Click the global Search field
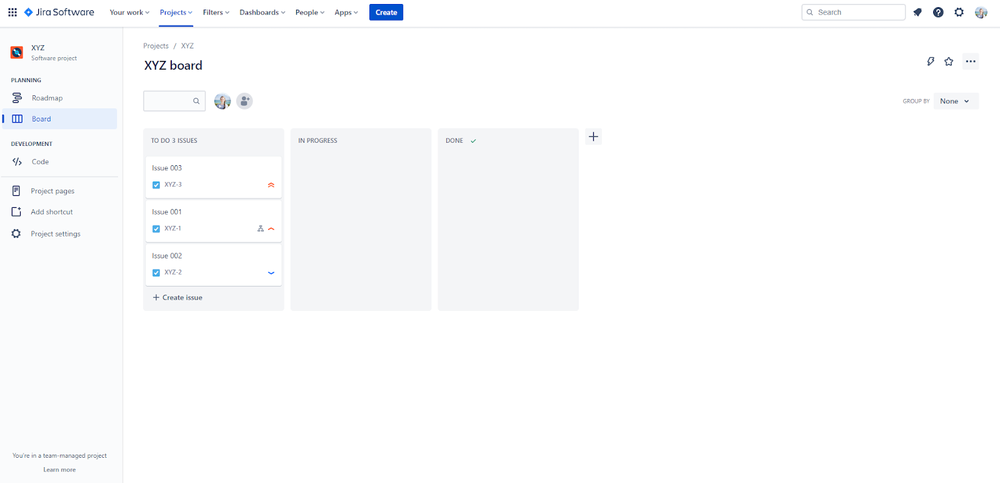 pyautogui.click(x=853, y=12)
